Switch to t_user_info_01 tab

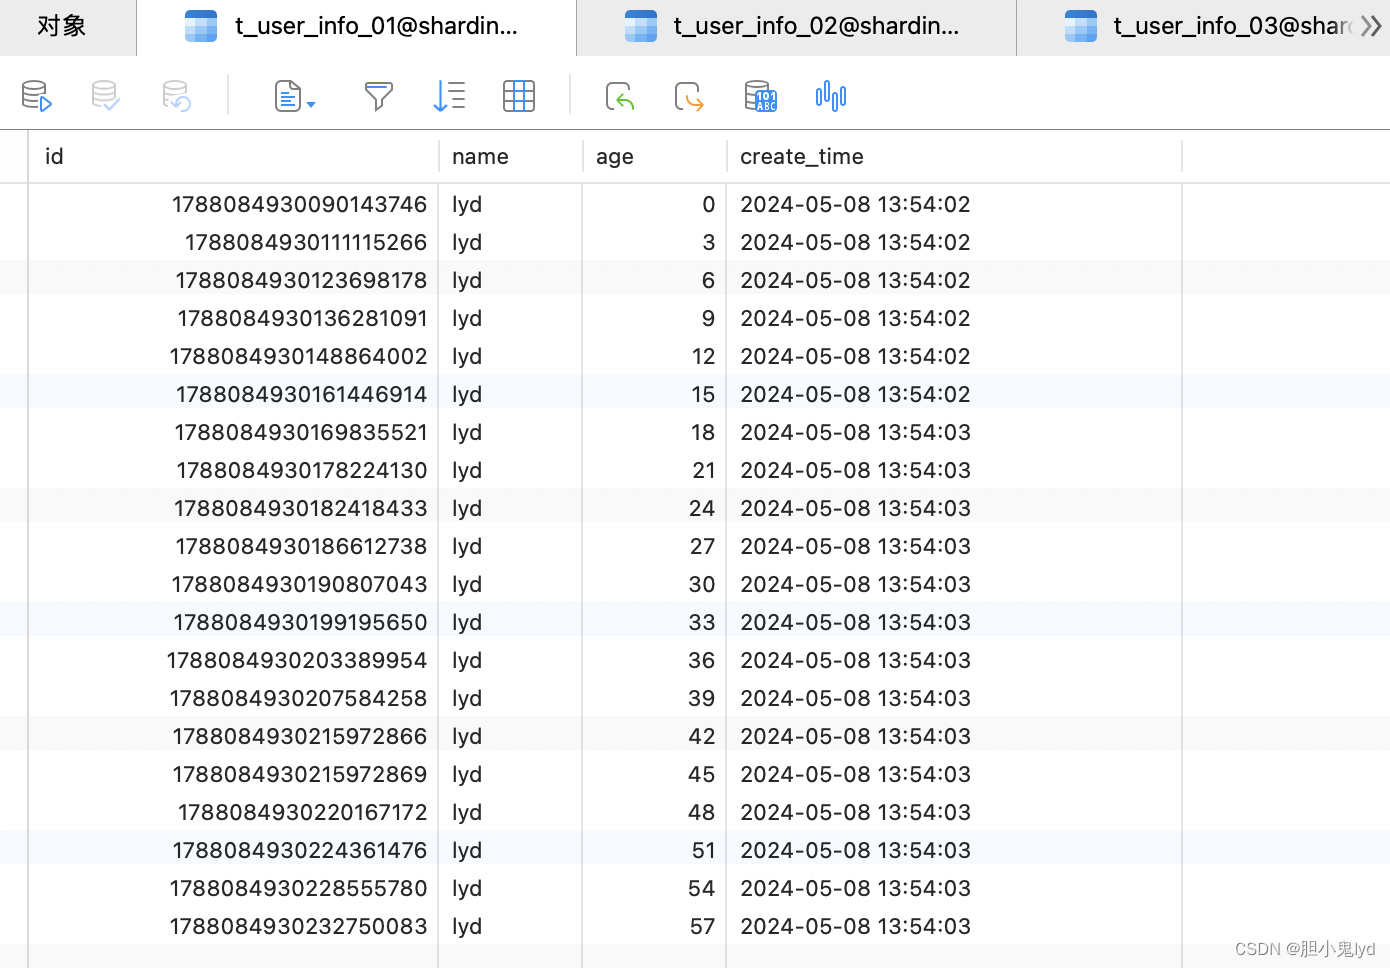coord(356,26)
